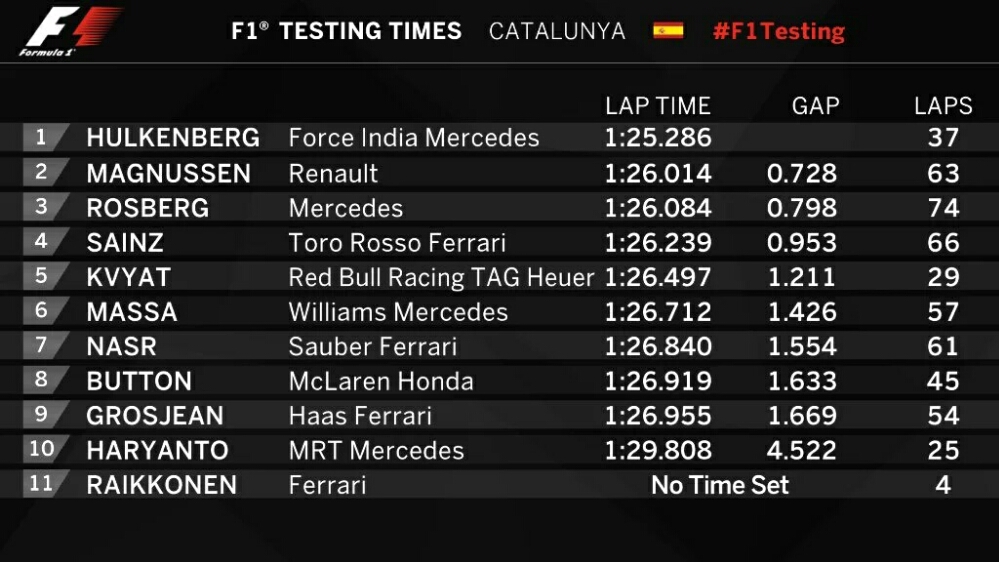
Task: Click position 1 badge for Hulkenberg
Action: point(42,137)
